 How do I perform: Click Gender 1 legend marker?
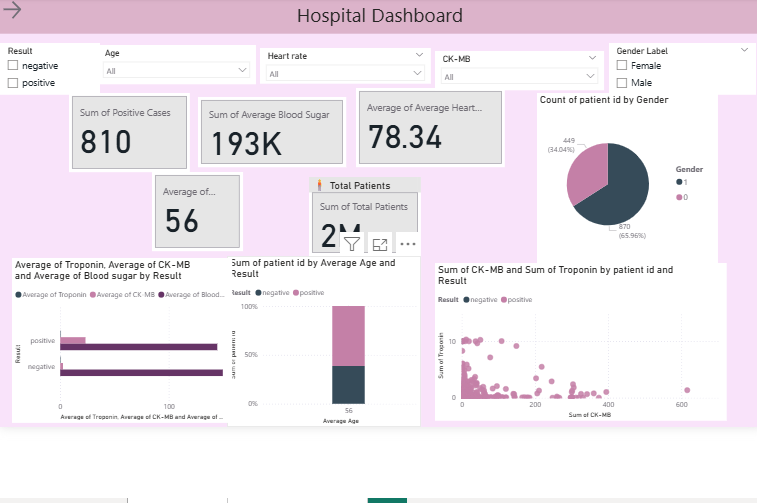pyautogui.click(x=680, y=182)
